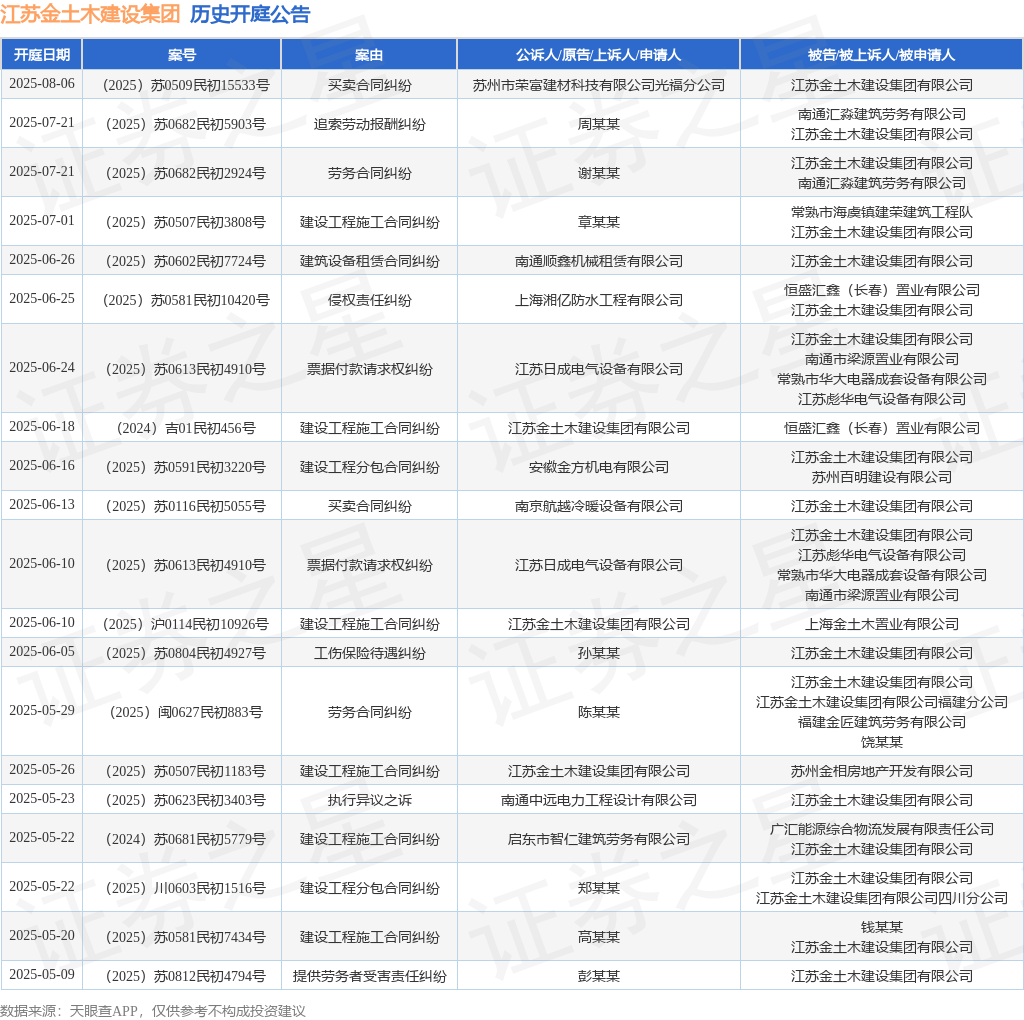Click date cell 2025-06-18
Image resolution: width=1024 pixels, height=1020 pixels.
42,426
